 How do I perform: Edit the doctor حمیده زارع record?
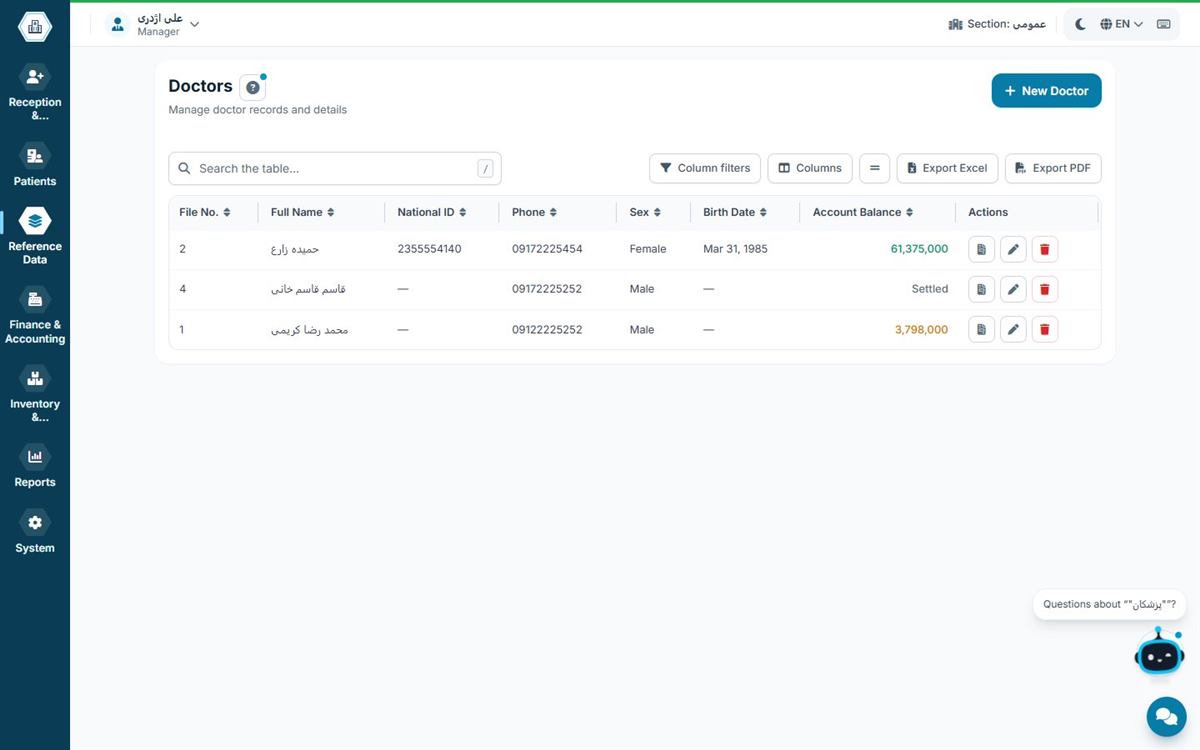[1013, 249]
